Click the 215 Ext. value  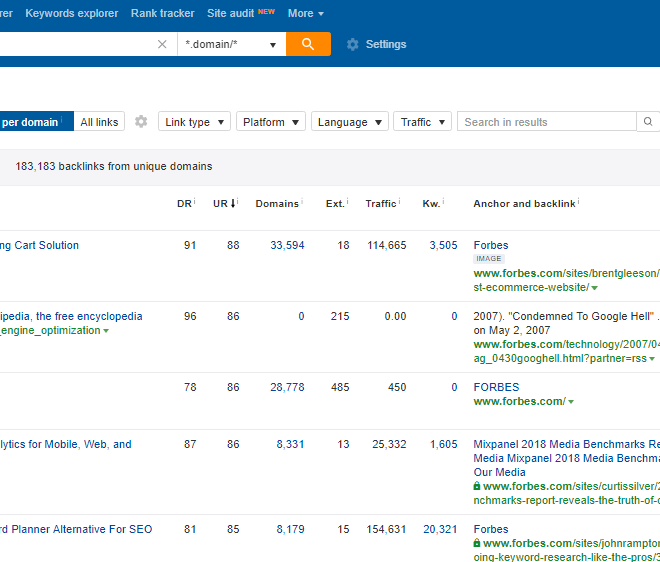pos(340,316)
